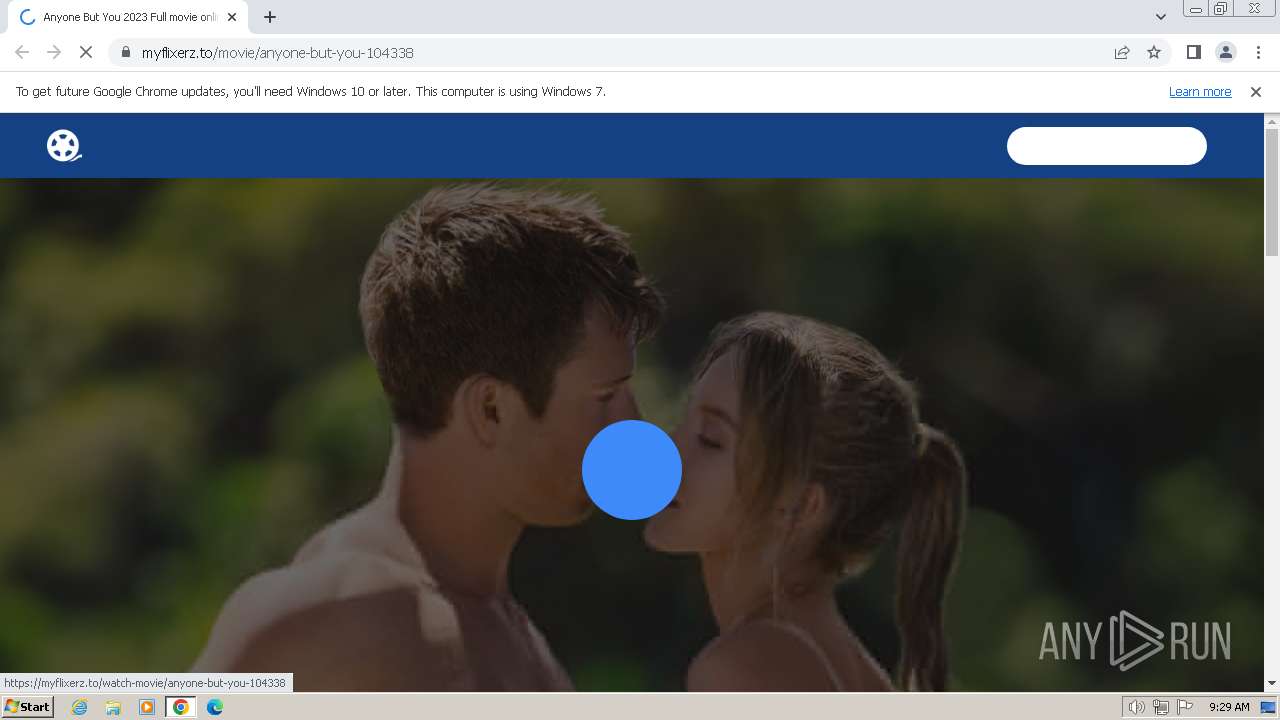This screenshot has height=720, width=1280.
Task: Open the Chrome profile menu
Action: (1225, 52)
